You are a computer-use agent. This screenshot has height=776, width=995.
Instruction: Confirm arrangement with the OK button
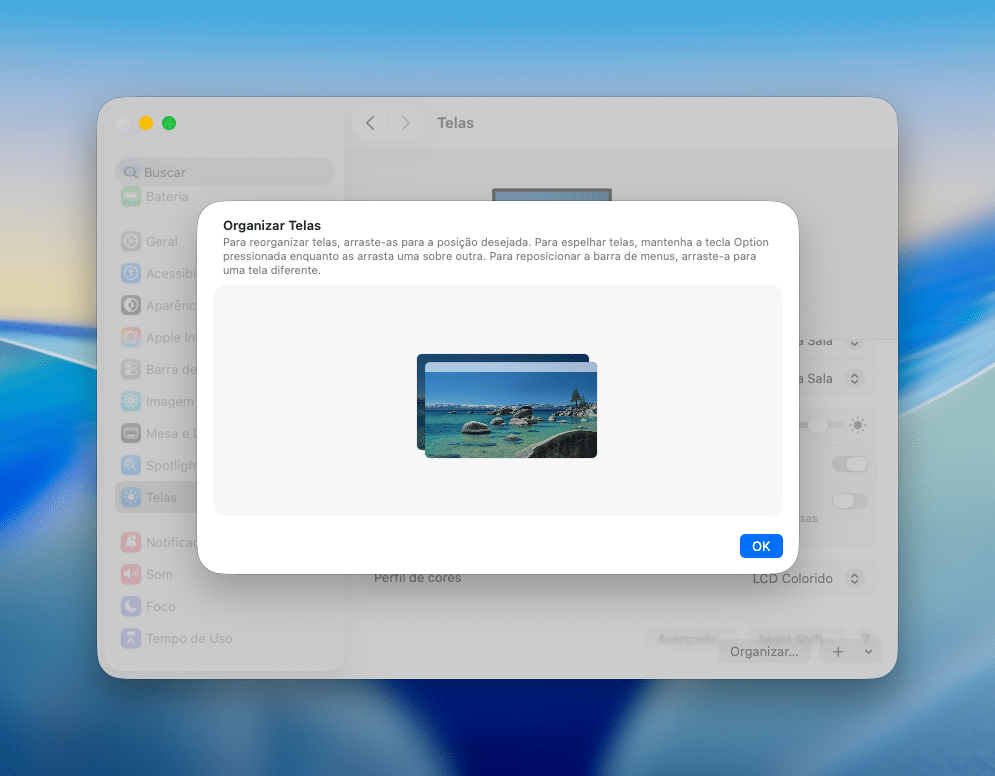761,546
